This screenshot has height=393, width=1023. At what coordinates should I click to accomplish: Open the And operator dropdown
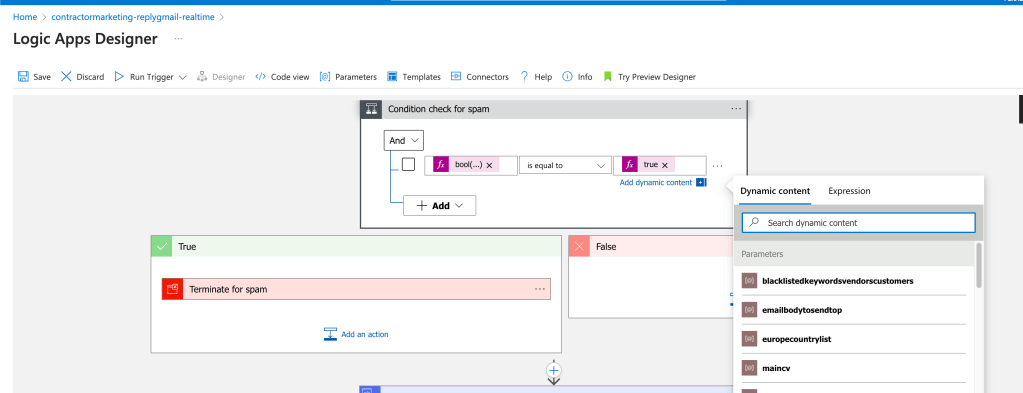[x=404, y=140]
